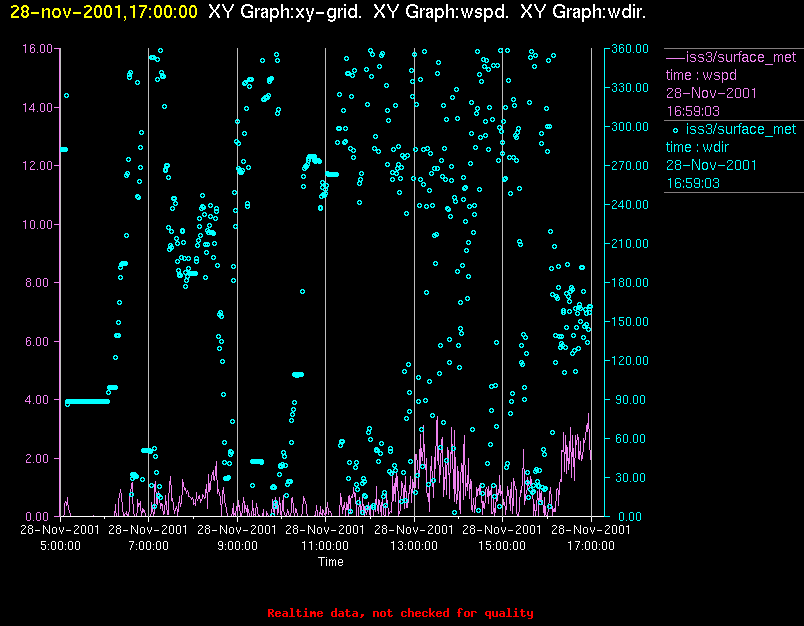This screenshot has height=626, width=804.
Task: Click the 13:00:00 time axis label
Action: click(x=414, y=546)
